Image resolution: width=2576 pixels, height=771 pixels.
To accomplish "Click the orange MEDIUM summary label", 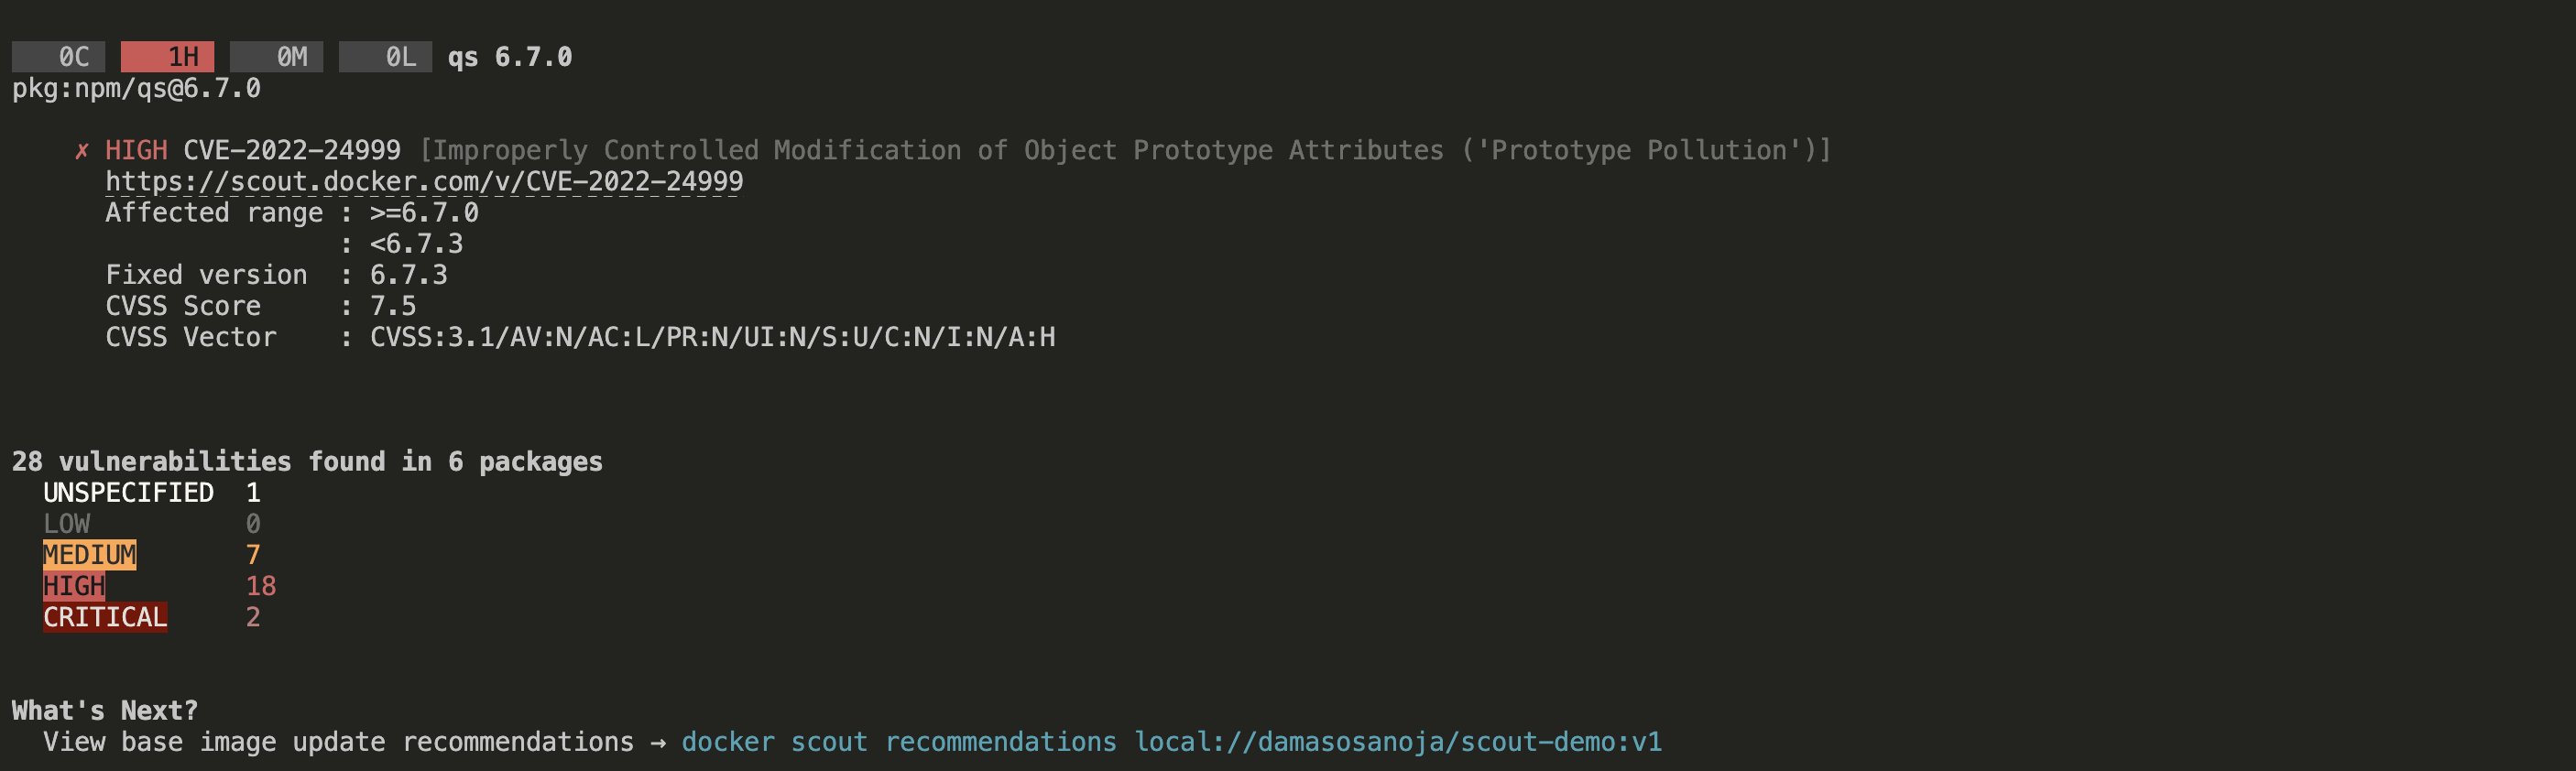I will (90, 555).
